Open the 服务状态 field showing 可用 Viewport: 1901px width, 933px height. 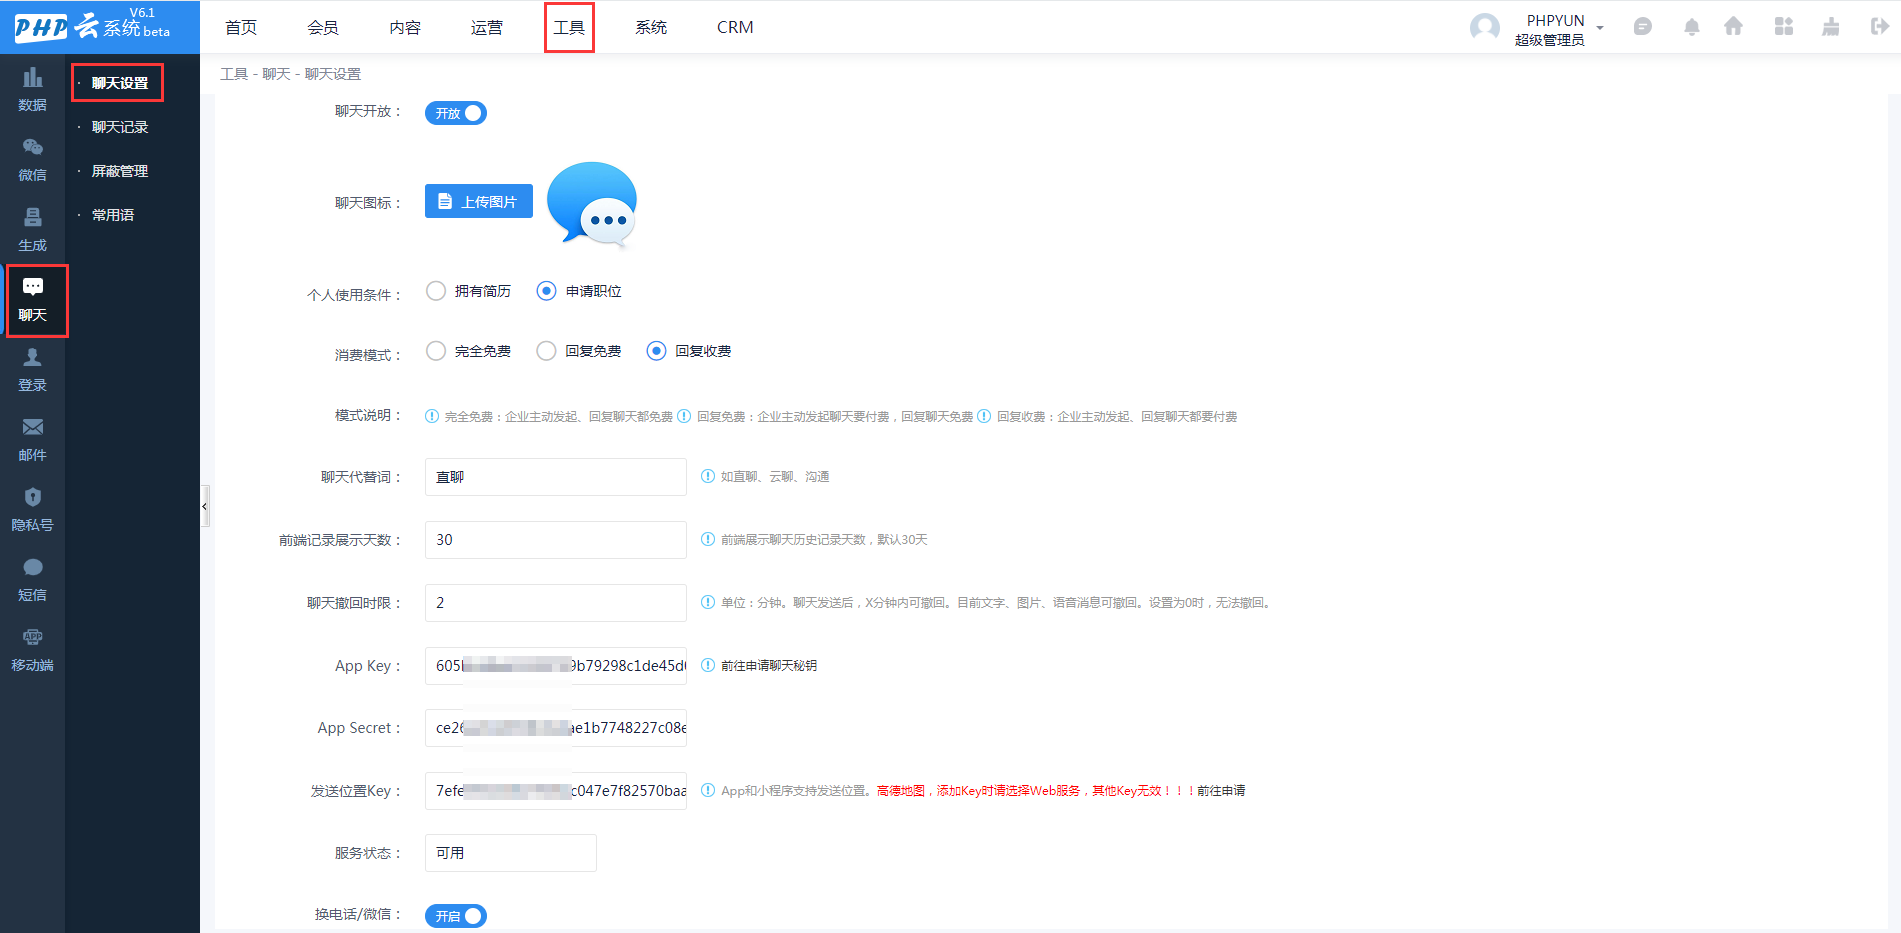pyautogui.click(x=511, y=853)
